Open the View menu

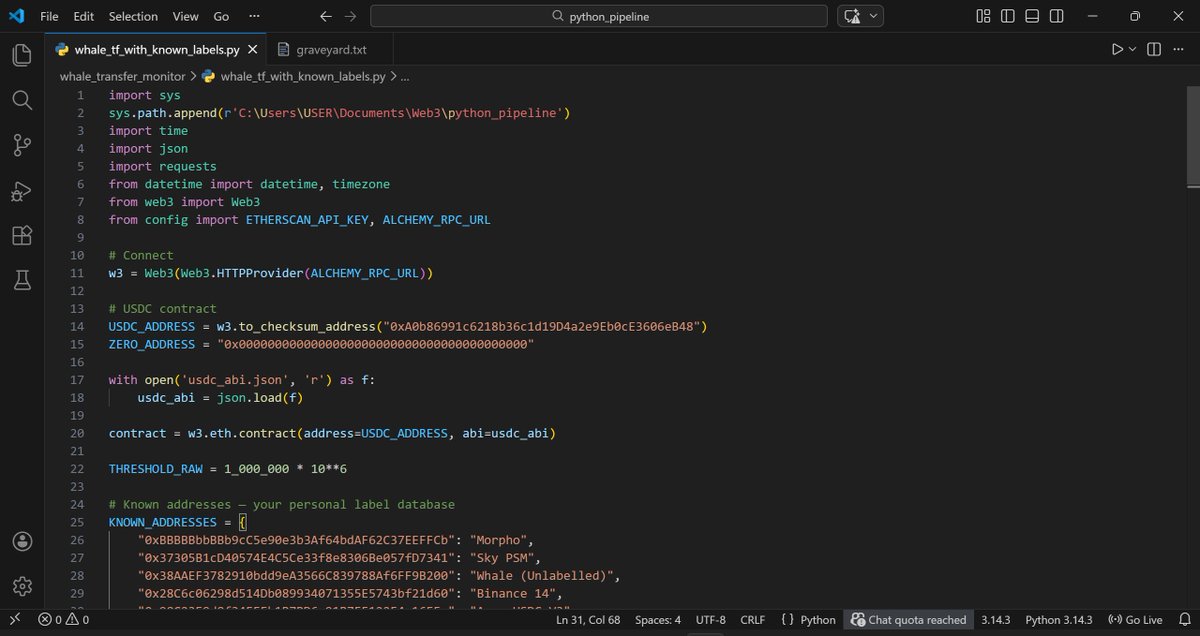(x=185, y=16)
